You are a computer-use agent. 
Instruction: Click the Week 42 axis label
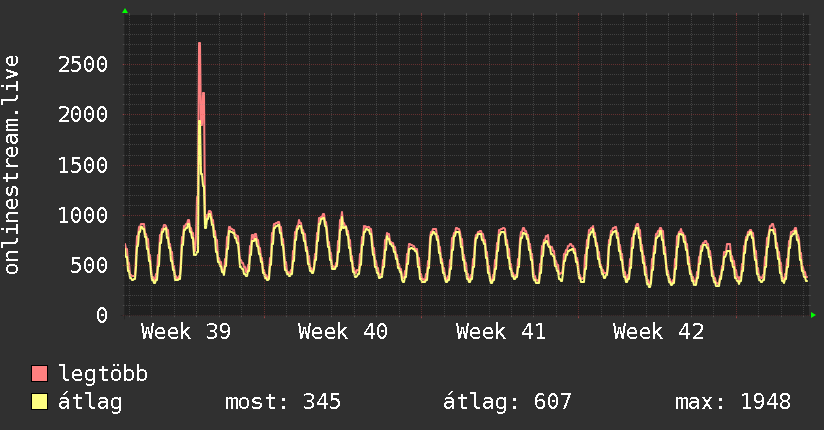[x=658, y=332]
